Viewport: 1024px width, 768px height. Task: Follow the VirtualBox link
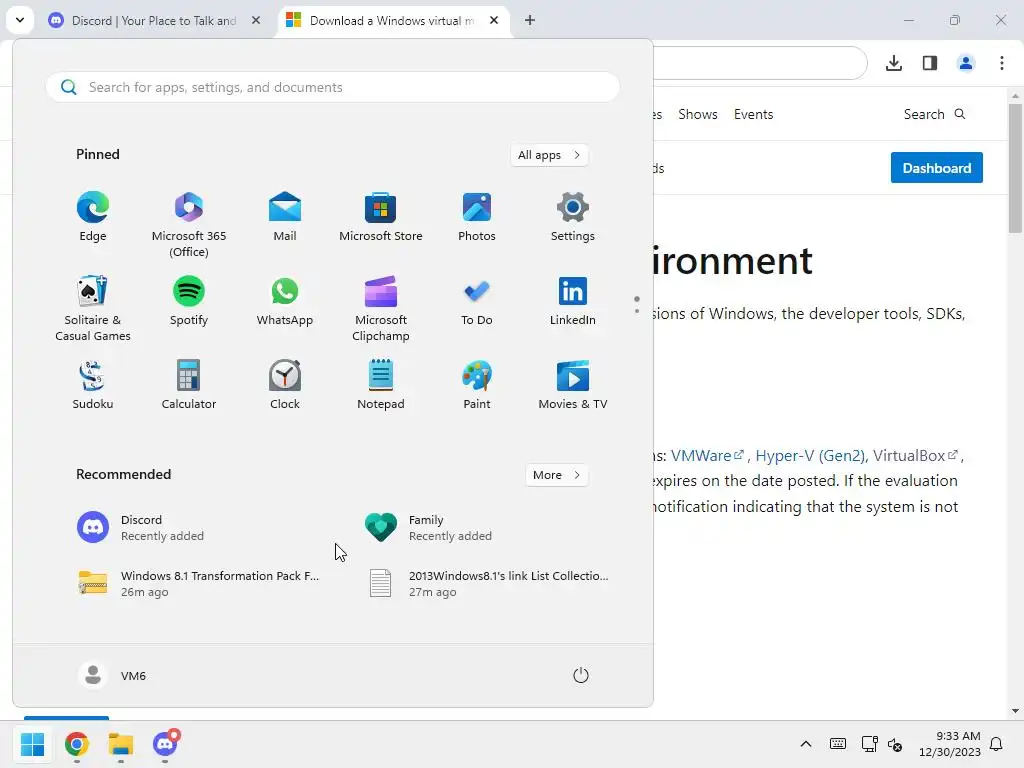click(x=915, y=455)
